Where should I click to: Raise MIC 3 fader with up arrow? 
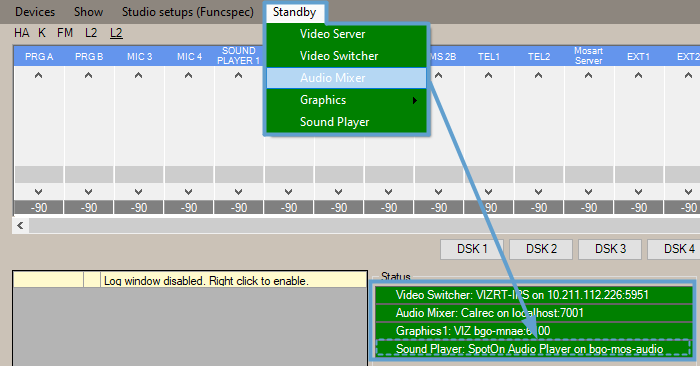139,75
